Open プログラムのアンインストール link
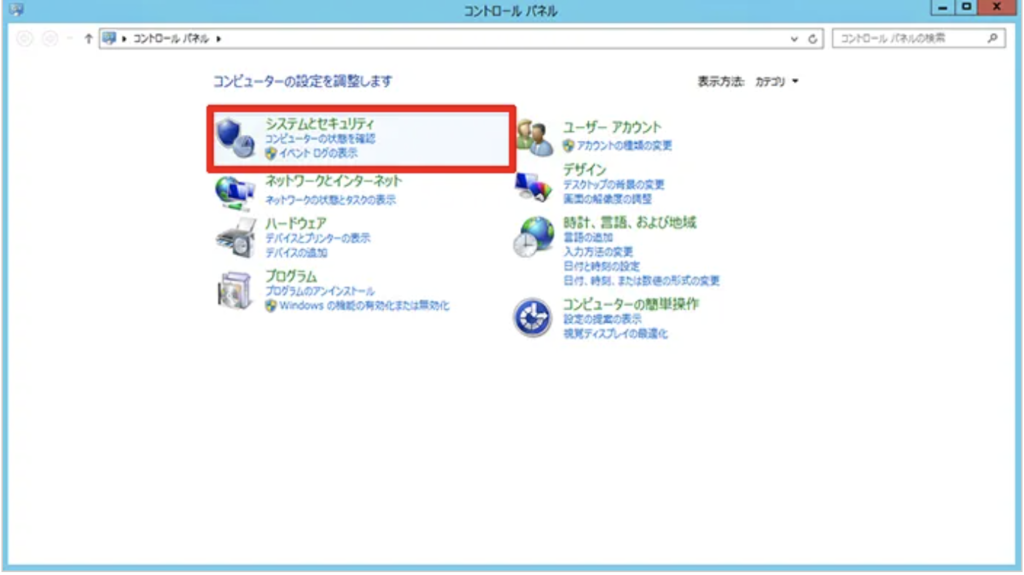The height and width of the screenshot is (575, 1024). point(320,291)
